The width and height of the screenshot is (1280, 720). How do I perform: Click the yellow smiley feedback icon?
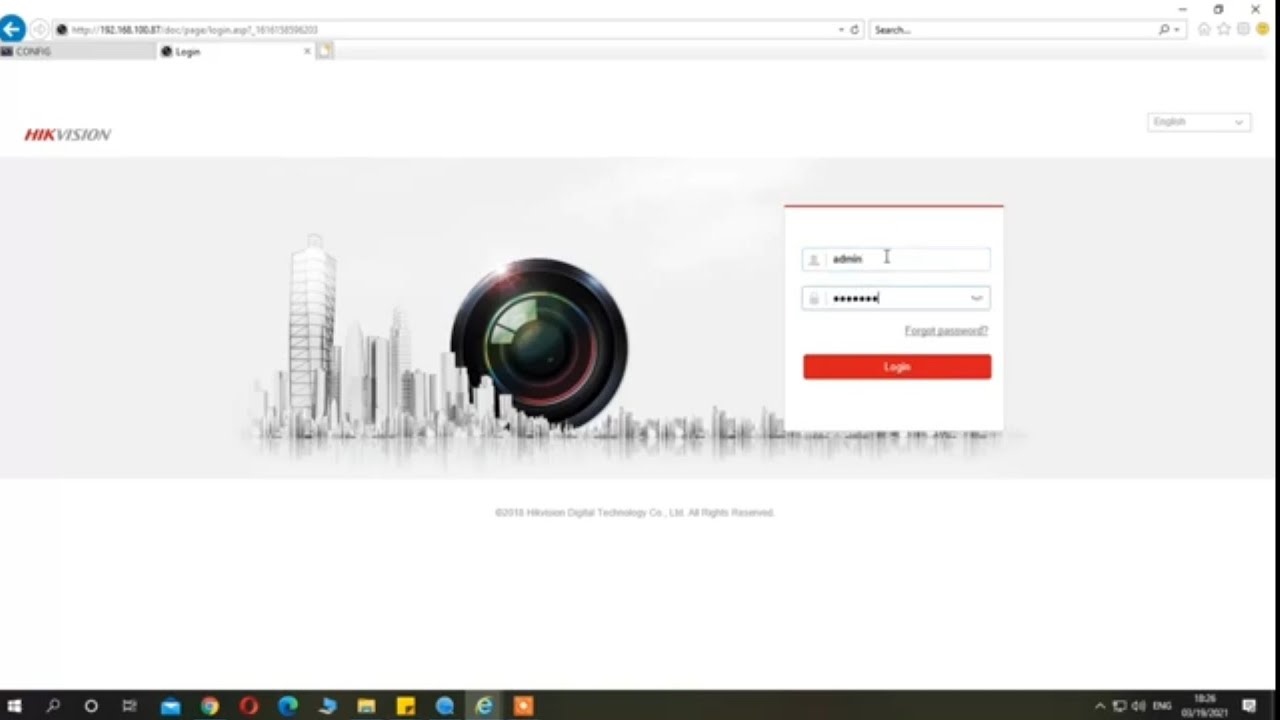[1263, 30]
